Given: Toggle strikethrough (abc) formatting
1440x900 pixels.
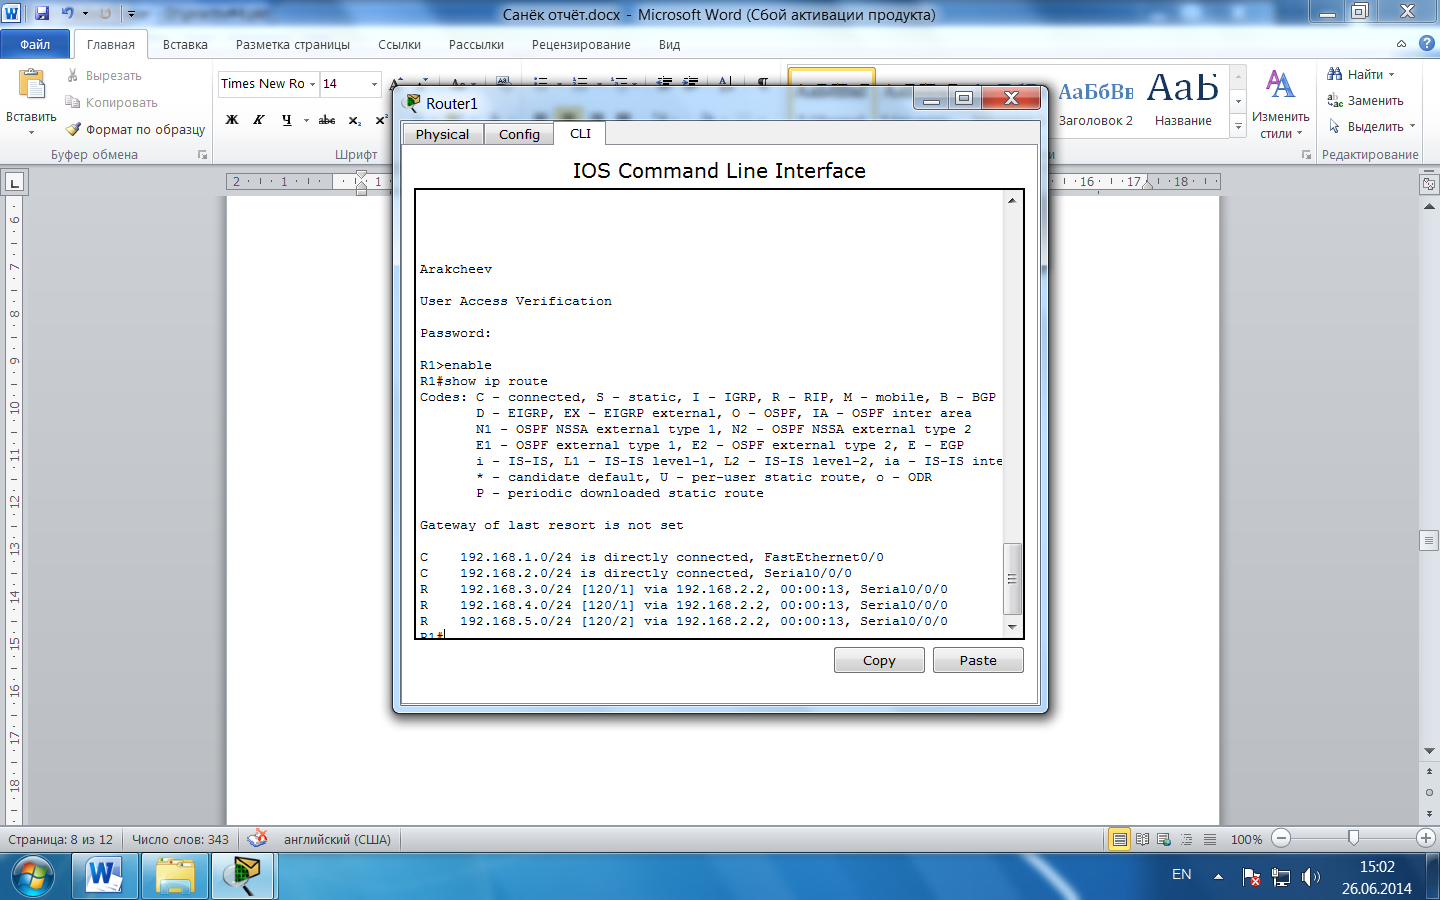Looking at the screenshot, I should (x=327, y=120).
